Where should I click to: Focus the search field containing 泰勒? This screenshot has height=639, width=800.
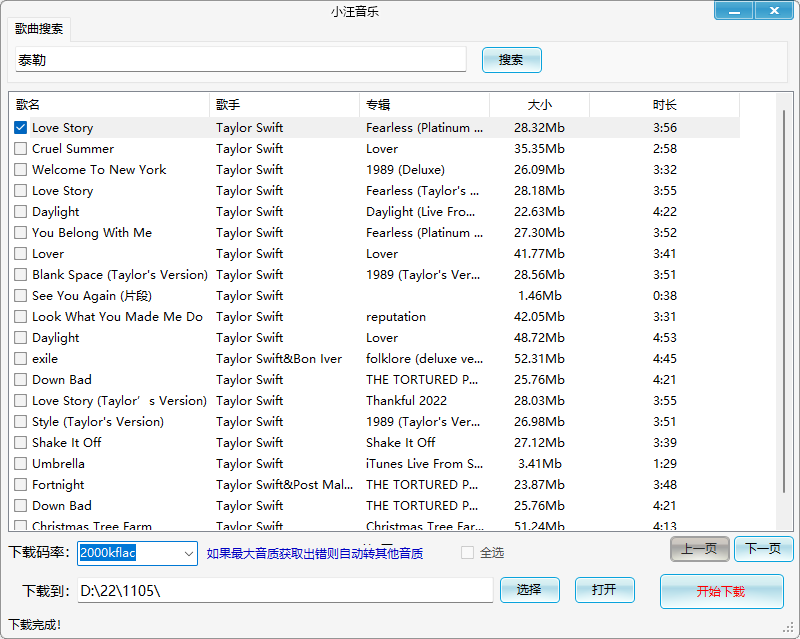(241, 60)
